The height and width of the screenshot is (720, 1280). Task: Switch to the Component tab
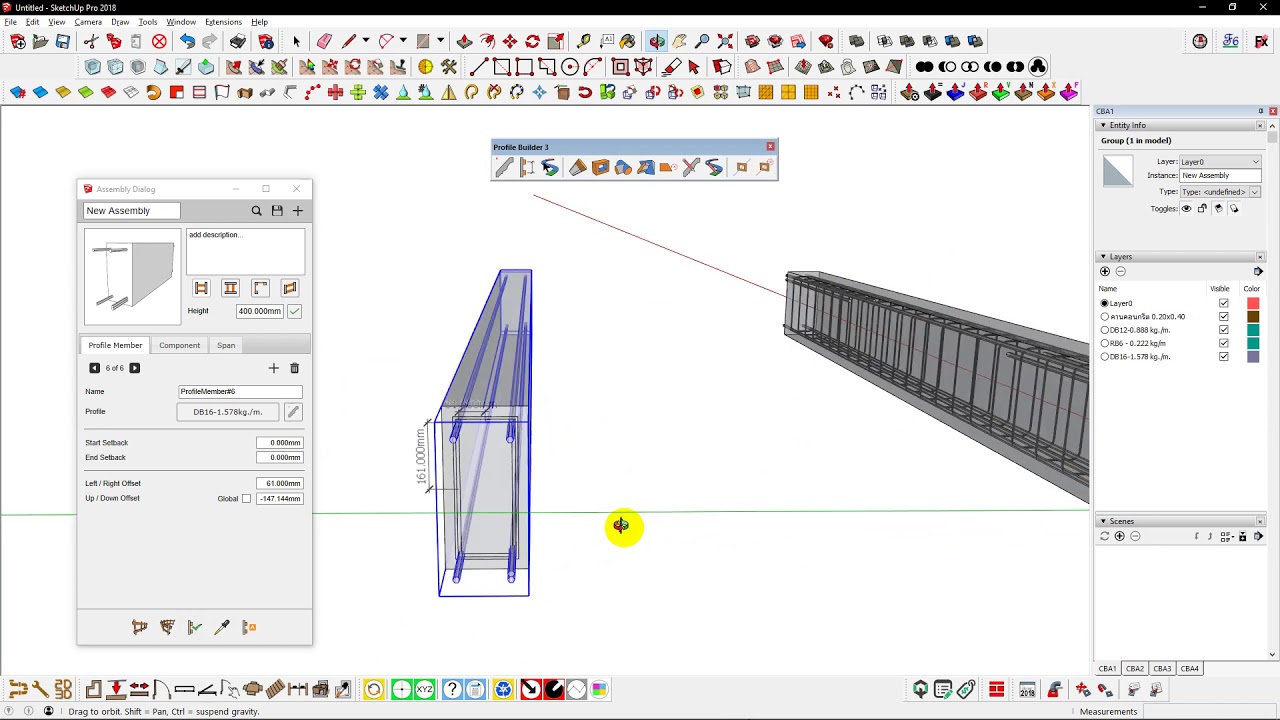pyautogui.click(x=179, y=345)
